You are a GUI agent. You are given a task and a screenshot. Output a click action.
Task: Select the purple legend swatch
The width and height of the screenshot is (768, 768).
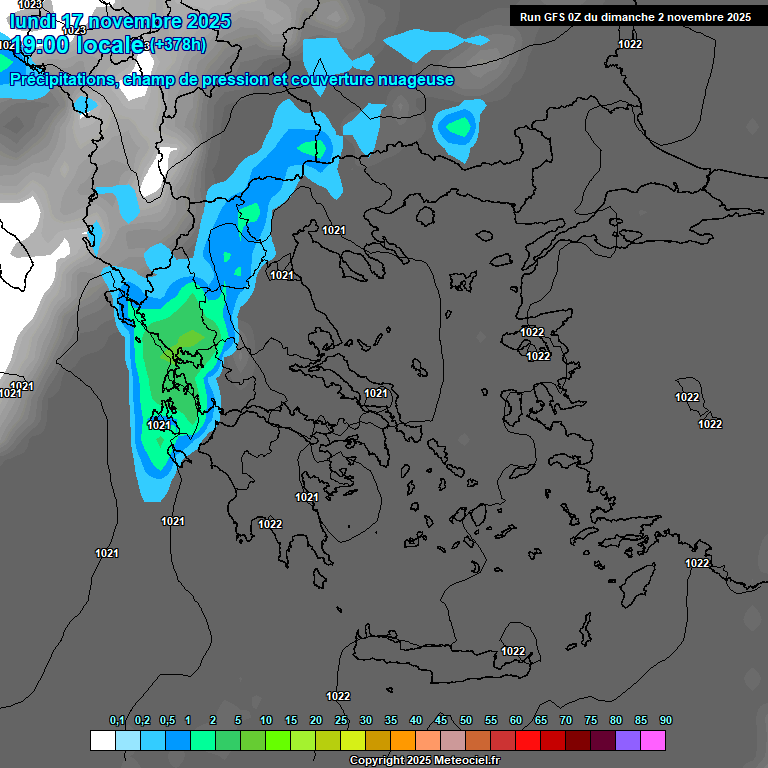point(628,741)
